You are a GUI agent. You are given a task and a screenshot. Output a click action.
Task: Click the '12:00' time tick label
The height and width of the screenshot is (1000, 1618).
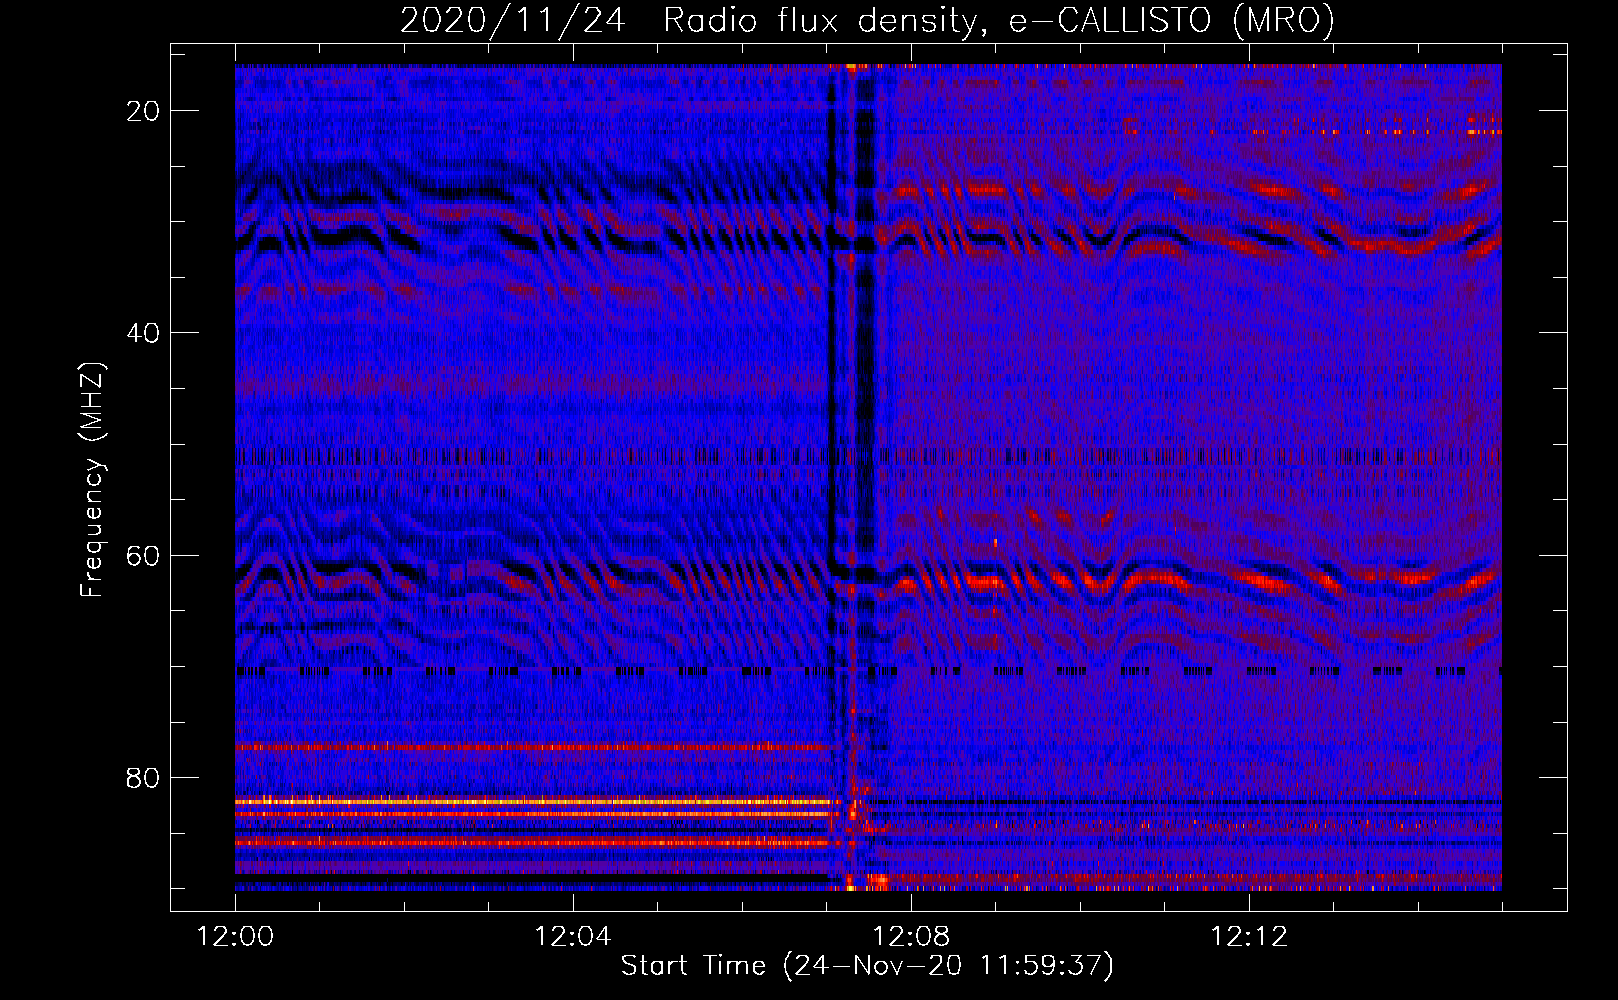(235, 937)
